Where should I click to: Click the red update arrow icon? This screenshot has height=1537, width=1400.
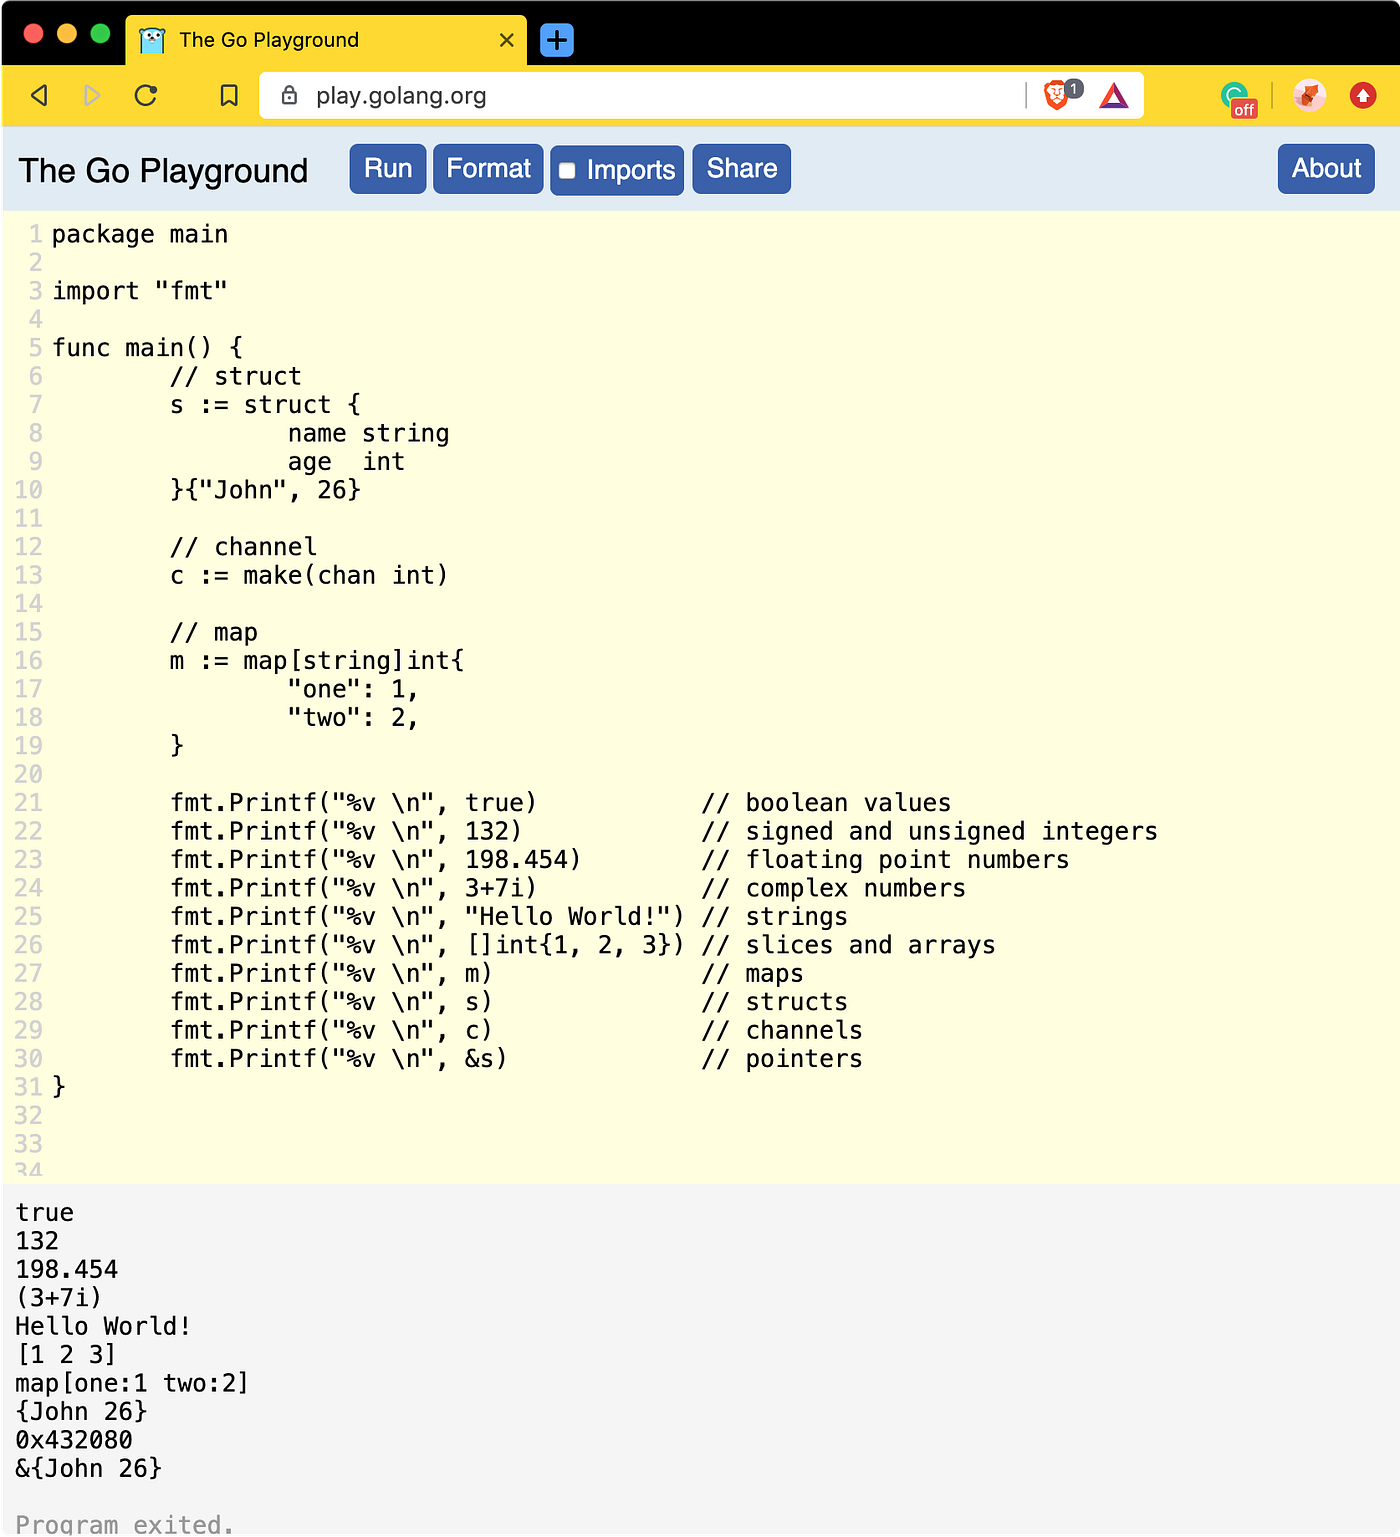(1363, 95)
